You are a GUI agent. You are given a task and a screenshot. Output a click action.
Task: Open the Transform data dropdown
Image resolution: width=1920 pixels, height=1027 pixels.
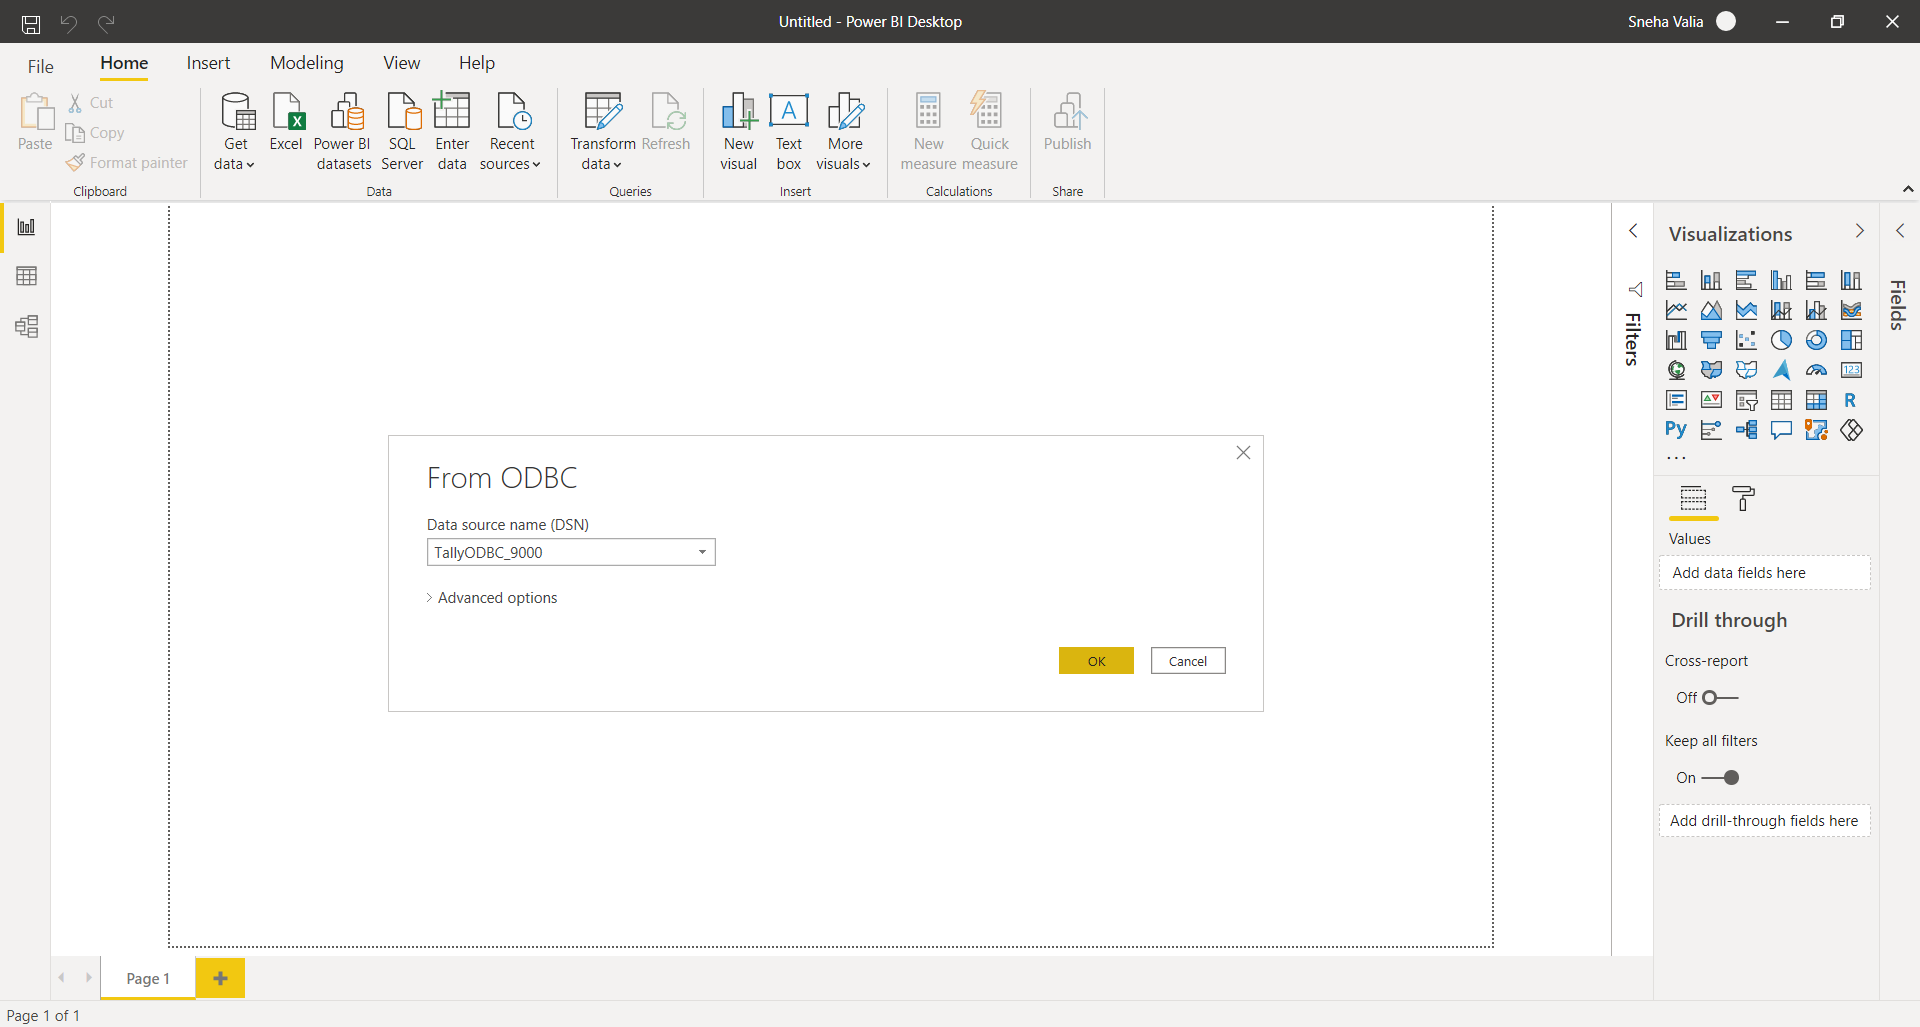point(602,131)
